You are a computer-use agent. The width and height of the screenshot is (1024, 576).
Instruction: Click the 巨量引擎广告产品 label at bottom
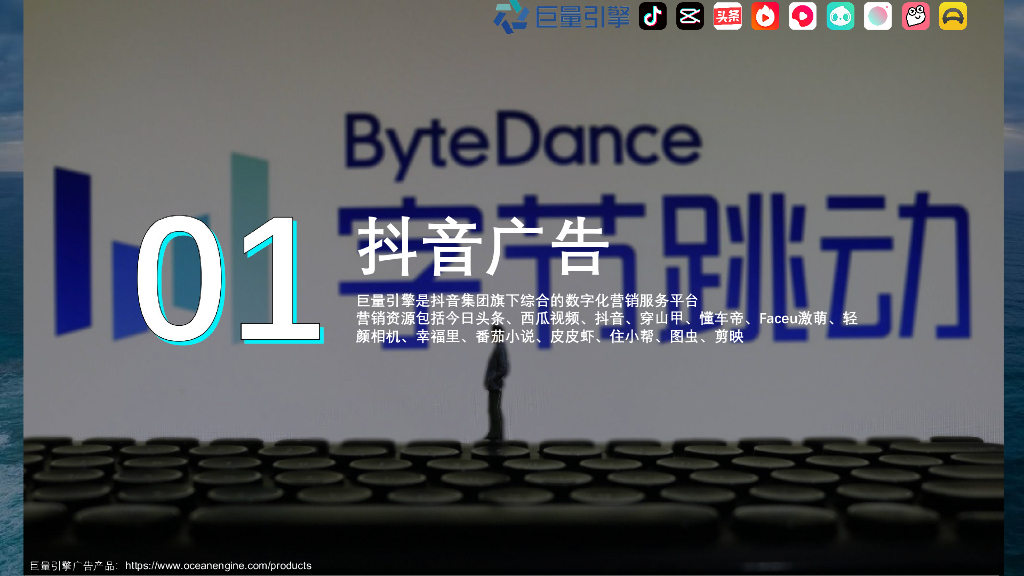click(73, 566)
